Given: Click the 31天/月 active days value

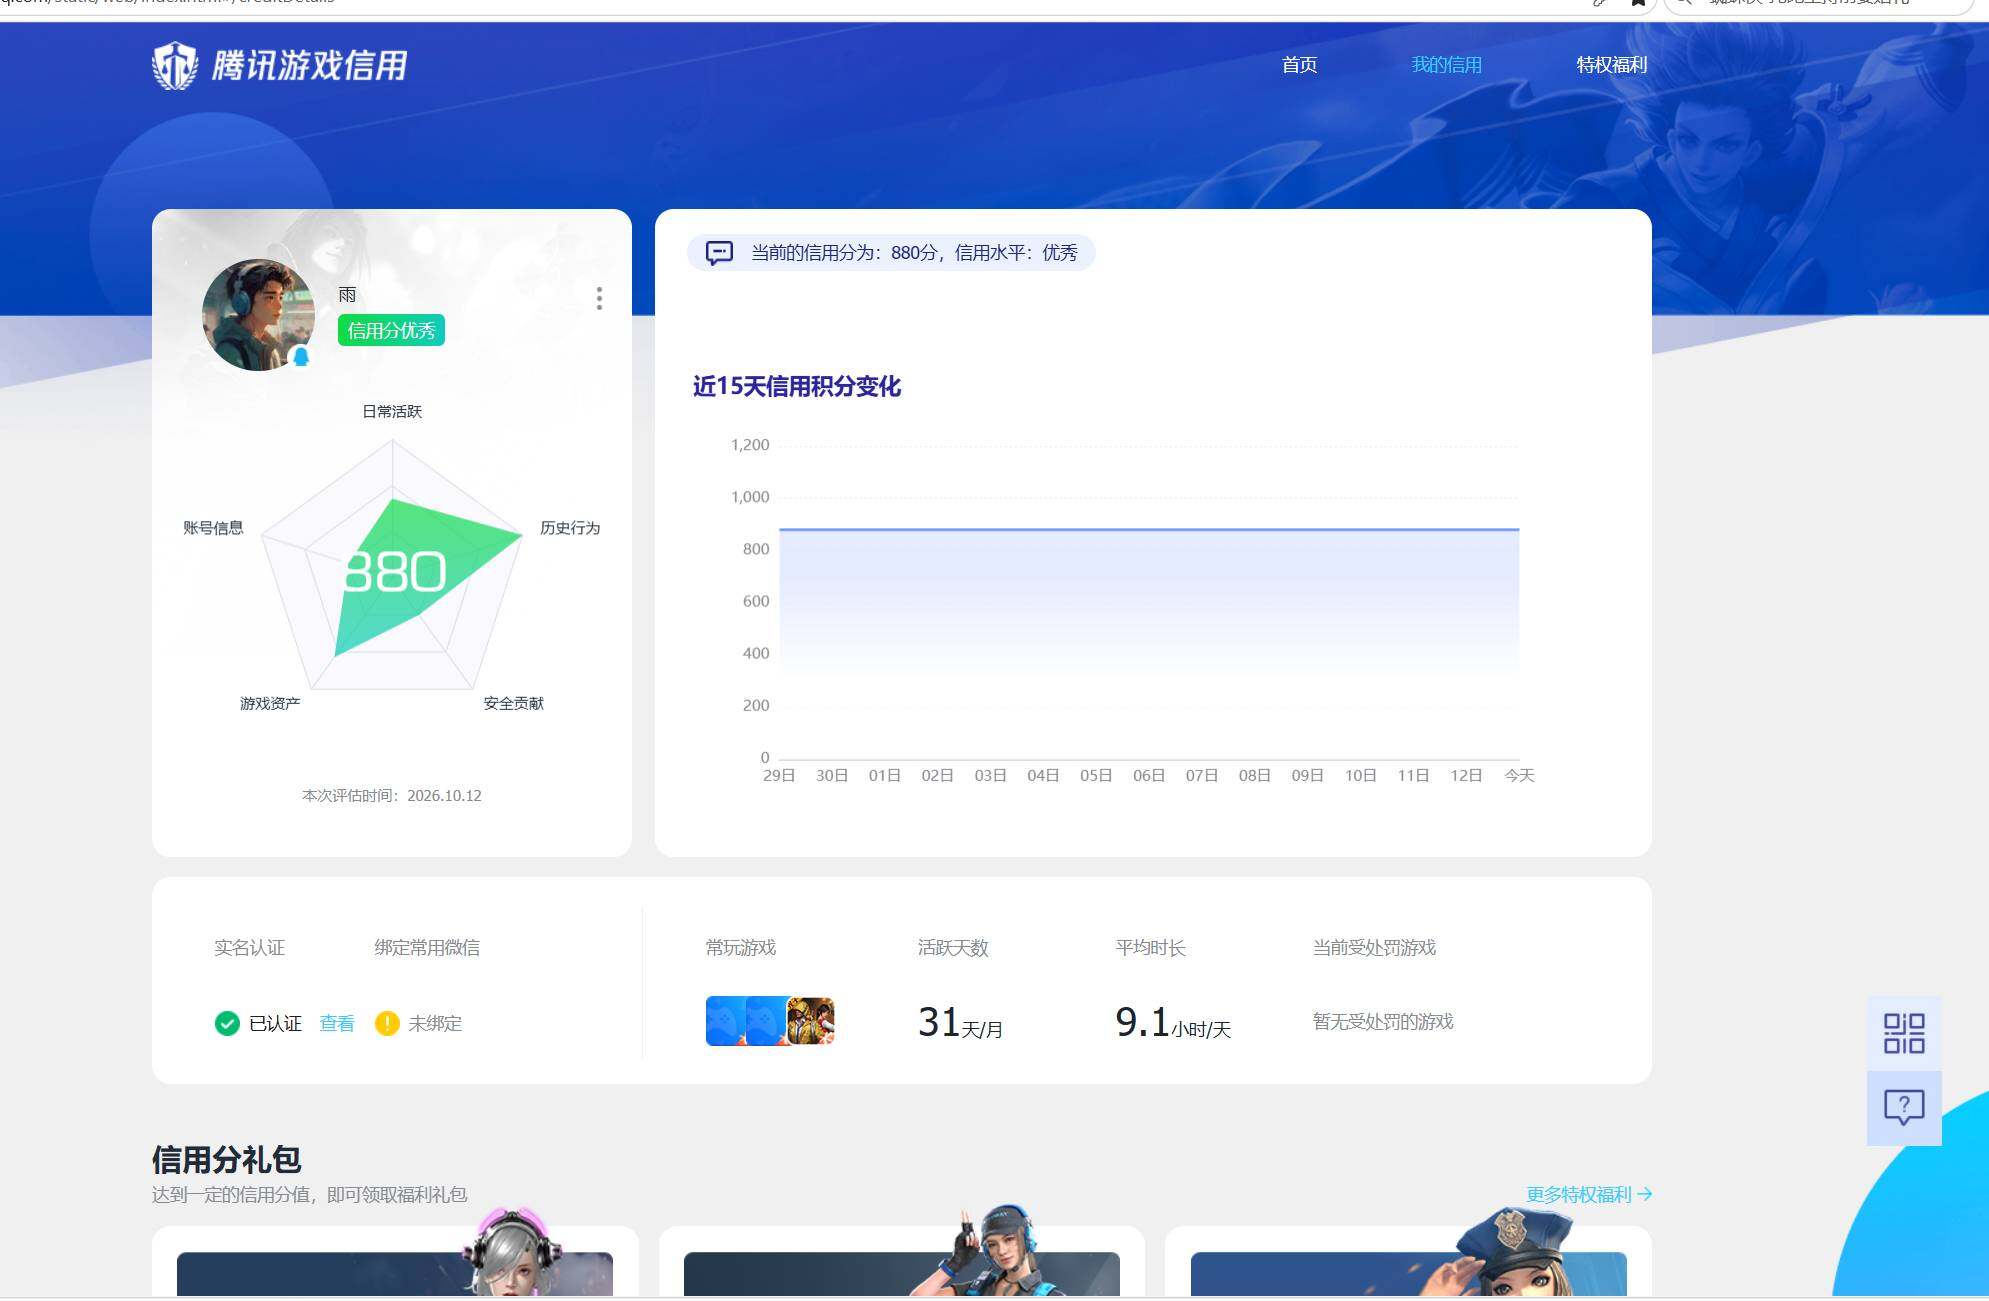Looking at the screenshot, I should pos(960,1023).
